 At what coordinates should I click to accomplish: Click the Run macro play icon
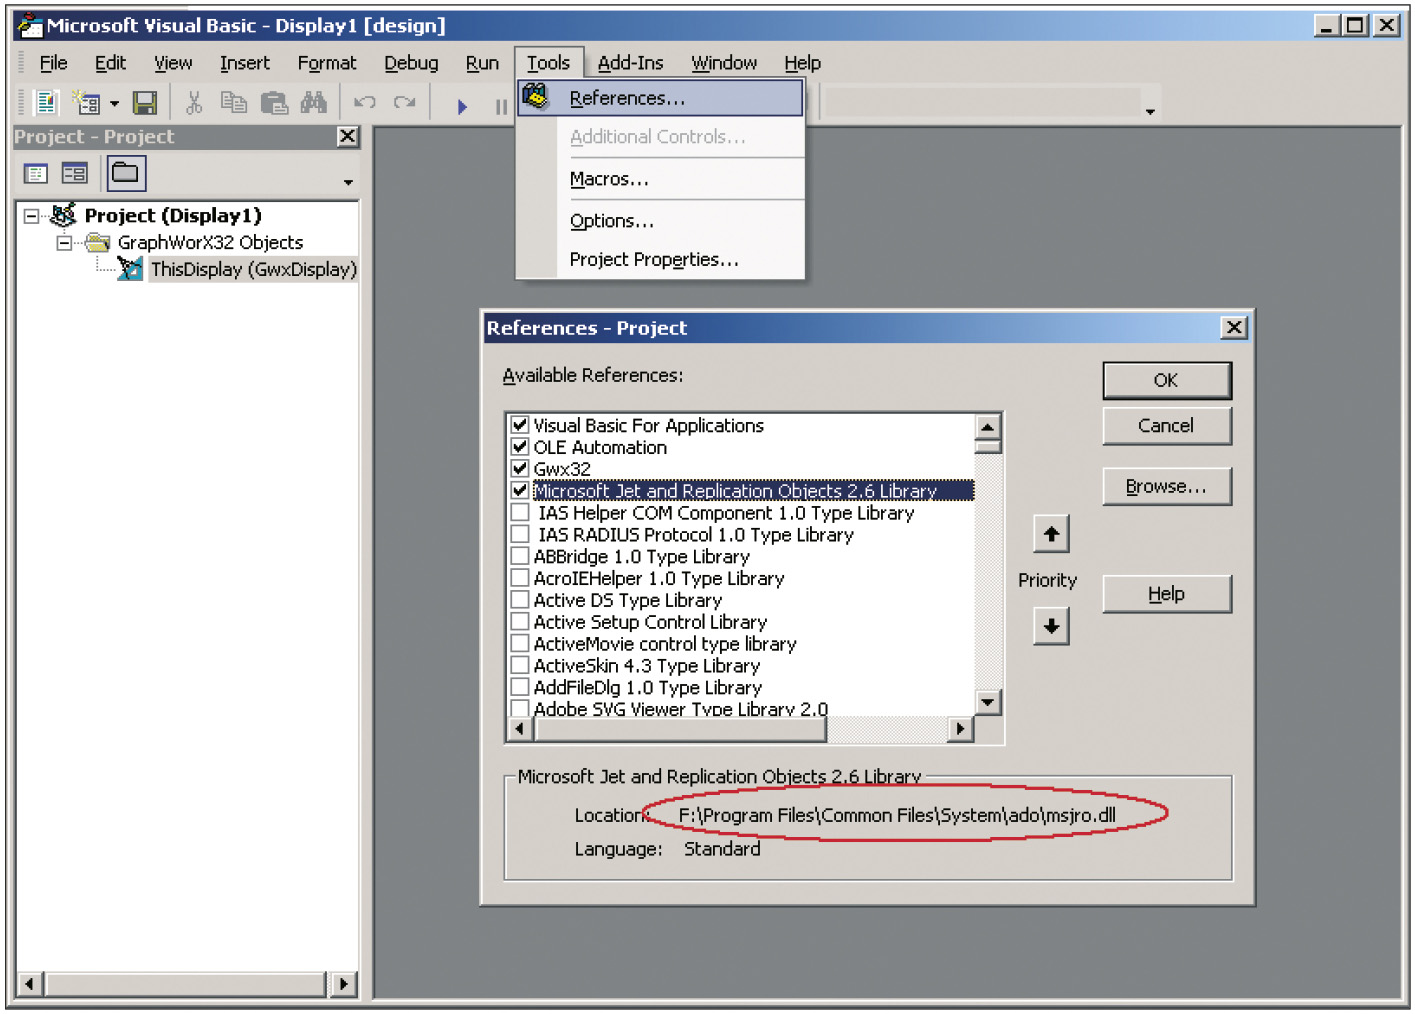point(462,106)
